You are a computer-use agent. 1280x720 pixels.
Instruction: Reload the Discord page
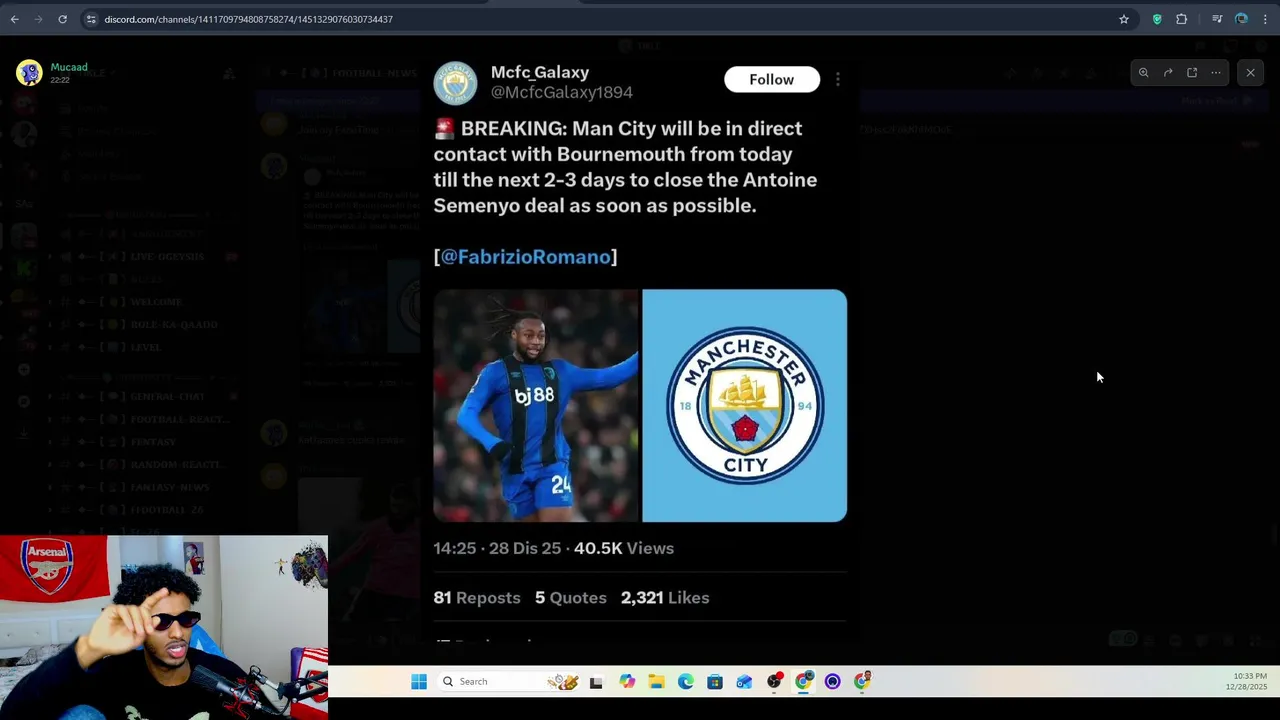(62, 19)
